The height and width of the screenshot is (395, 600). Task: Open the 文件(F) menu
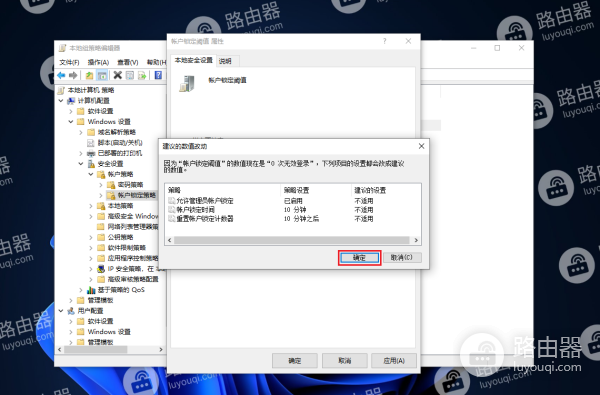69,62
